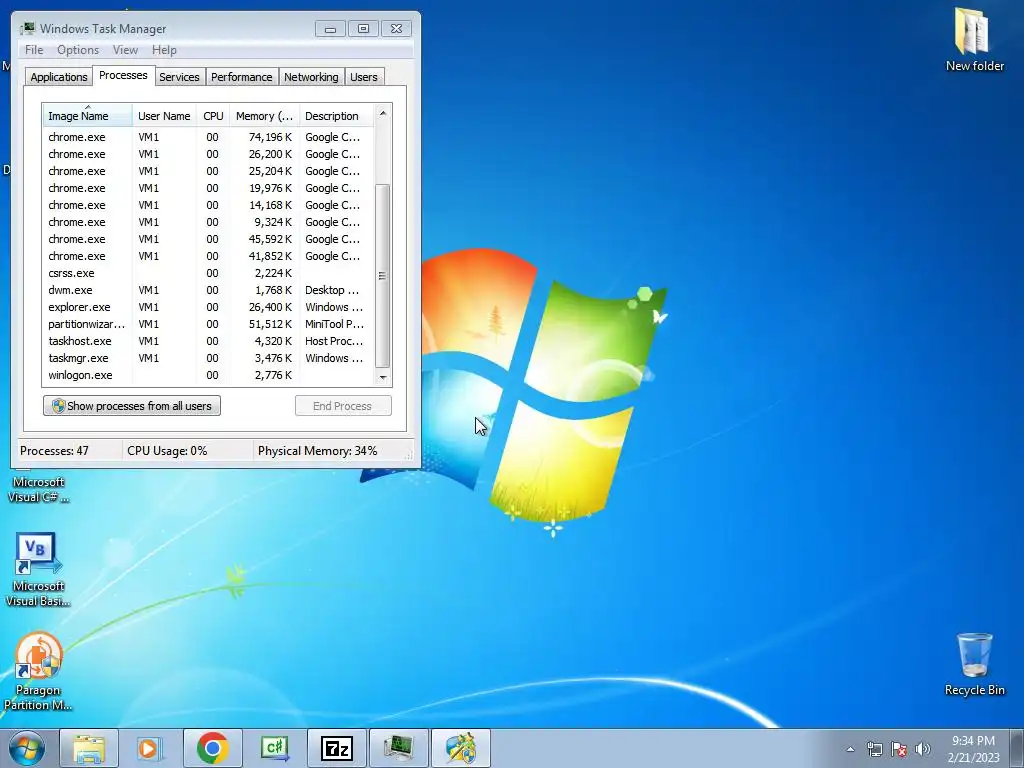Select the taskhost.exe process row
The width and height of the screenshot is (1024, 768).
208,341
